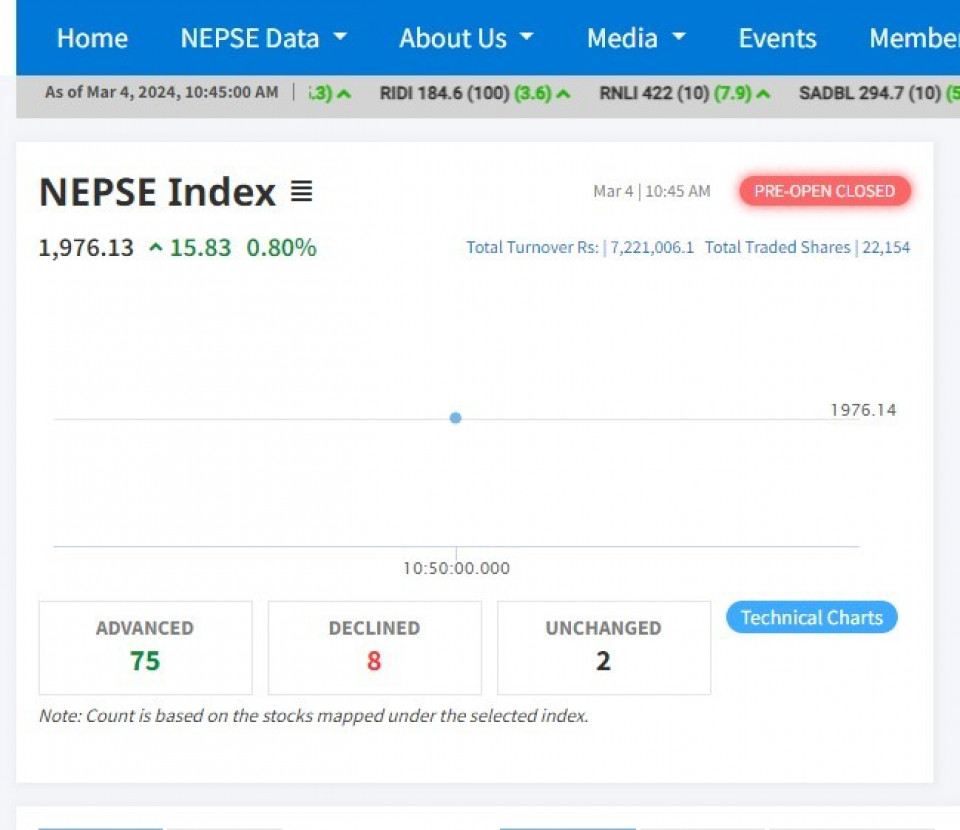Open Technical Charts
The height and width of the screenshot is (830, 960).
click(x=812, y=617)
